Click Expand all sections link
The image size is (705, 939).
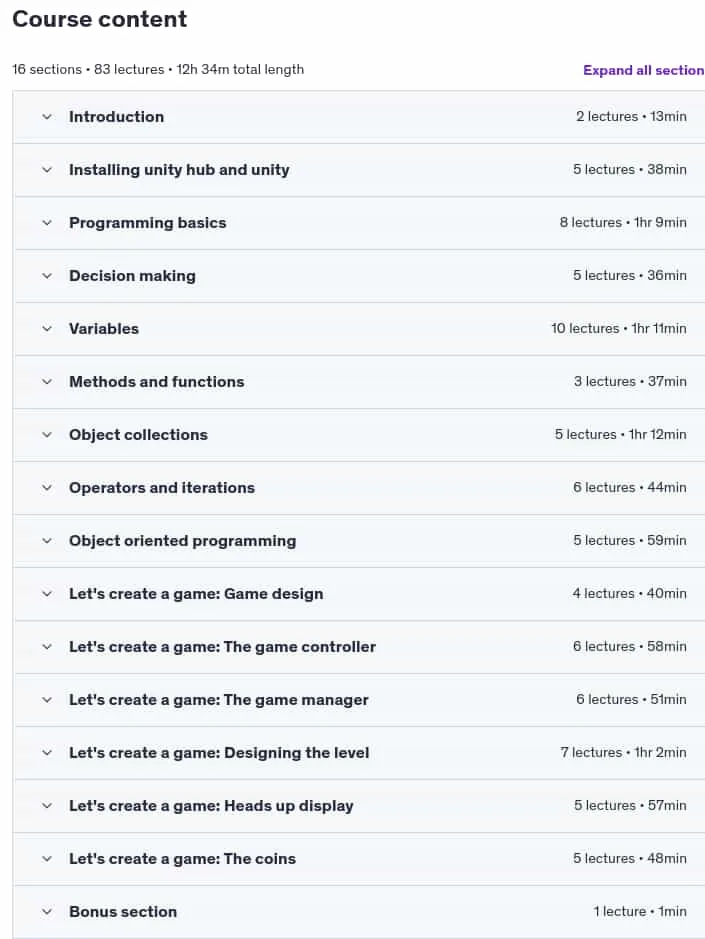pos(644,70)
